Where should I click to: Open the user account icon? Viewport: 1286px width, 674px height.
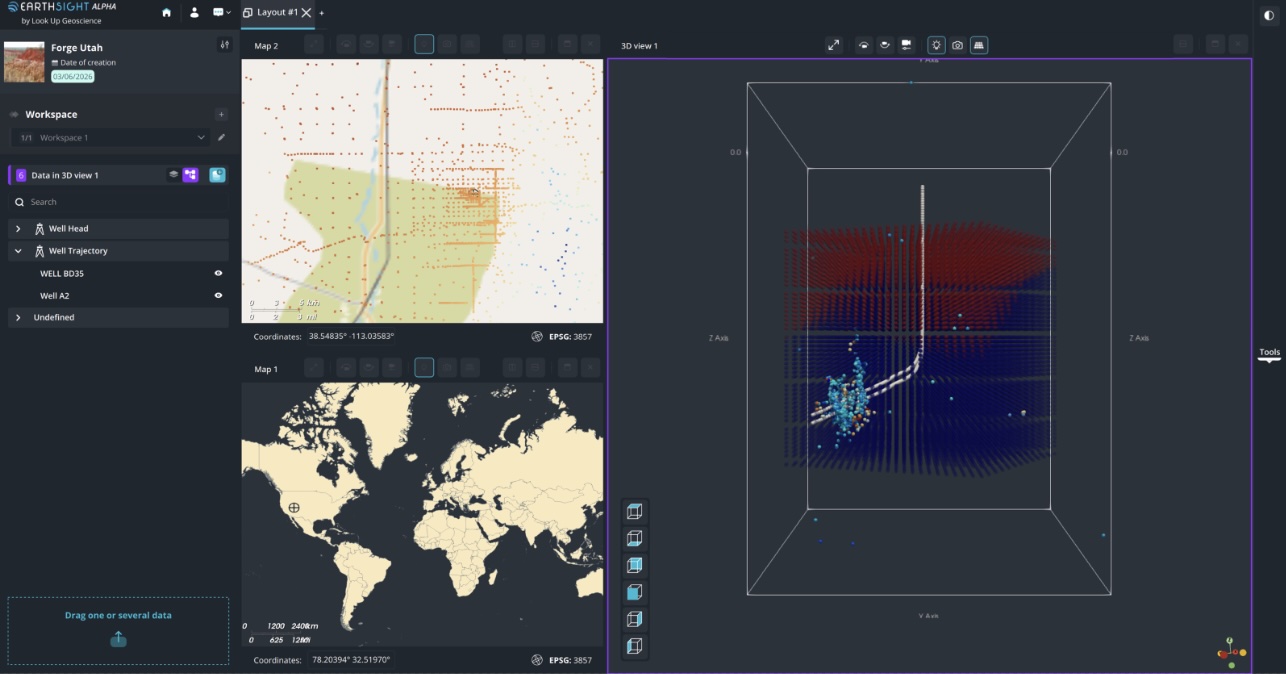point(194,13)
